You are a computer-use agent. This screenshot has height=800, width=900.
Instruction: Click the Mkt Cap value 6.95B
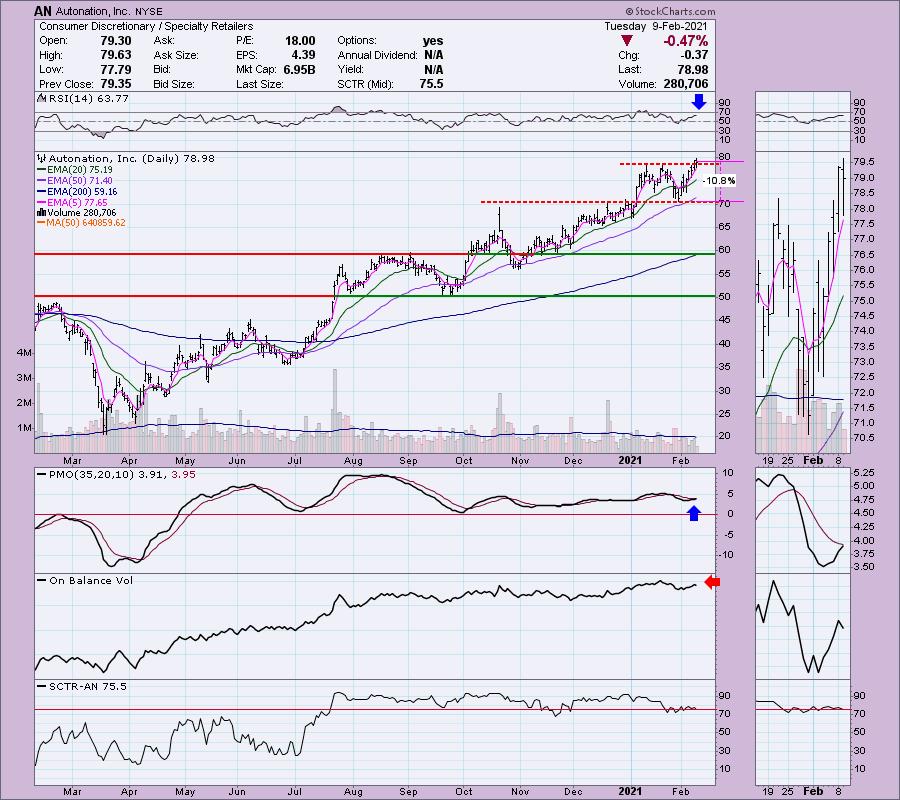(x=299, y=69)
